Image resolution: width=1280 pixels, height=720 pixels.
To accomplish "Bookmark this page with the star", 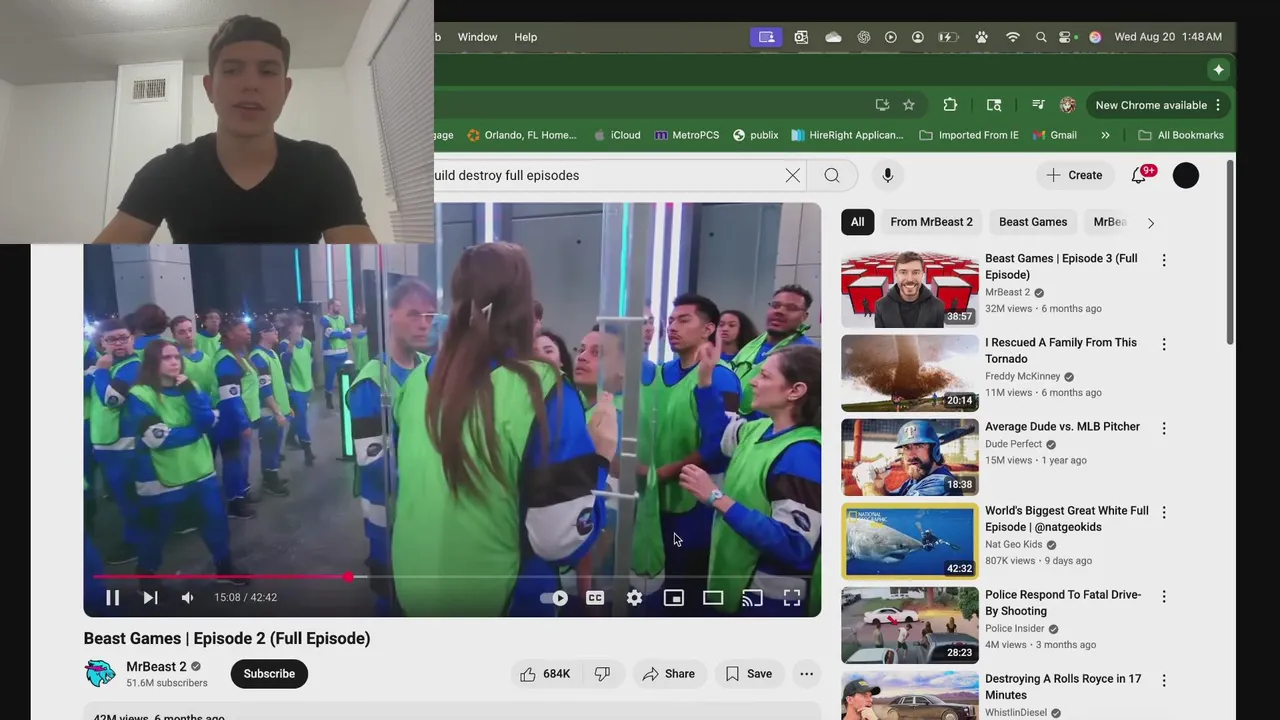I will click(x=909, y=105).
